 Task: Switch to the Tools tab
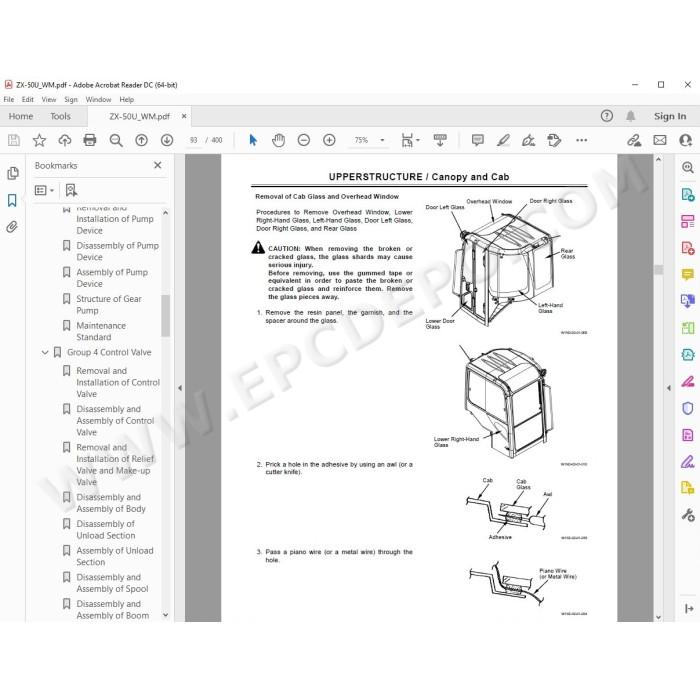(x=60, y=116)
